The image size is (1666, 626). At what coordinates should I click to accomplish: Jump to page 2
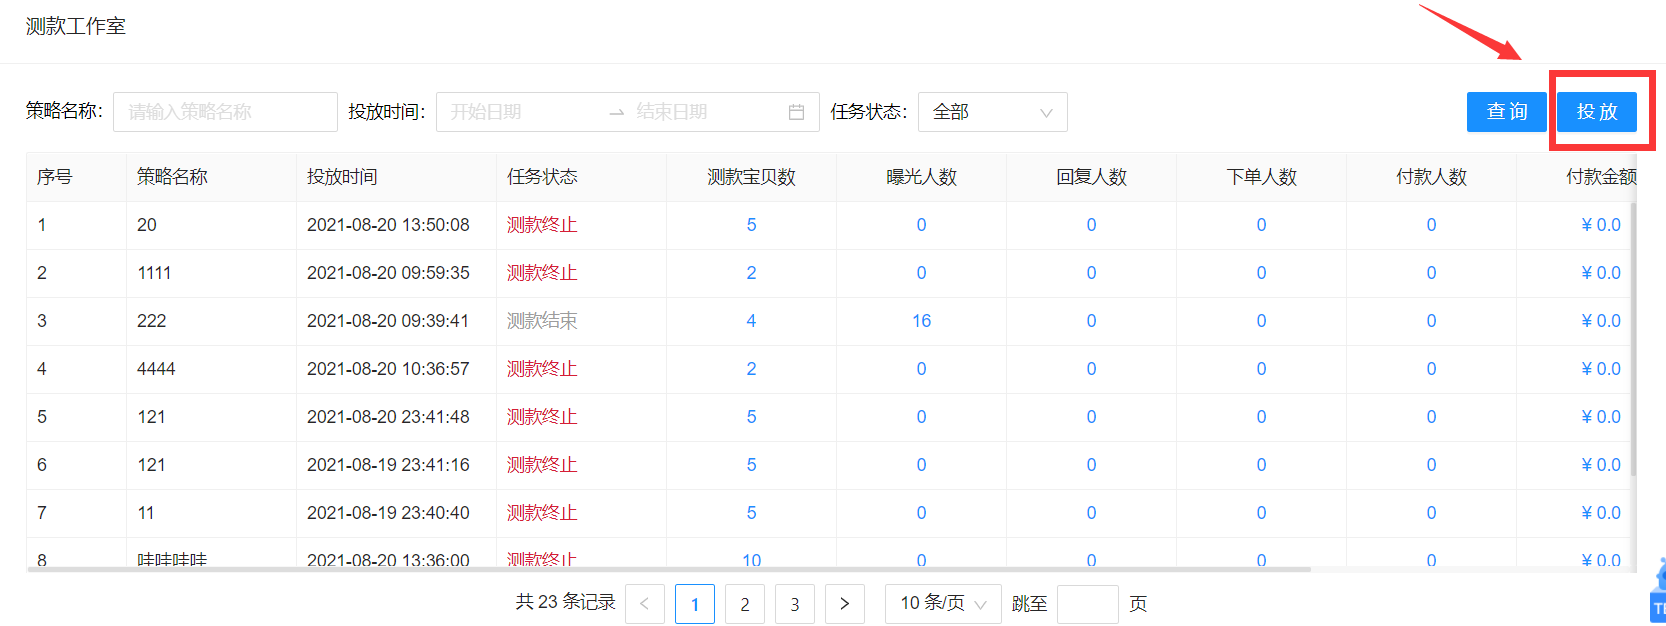pyautogui.click(x=745, y=604)
